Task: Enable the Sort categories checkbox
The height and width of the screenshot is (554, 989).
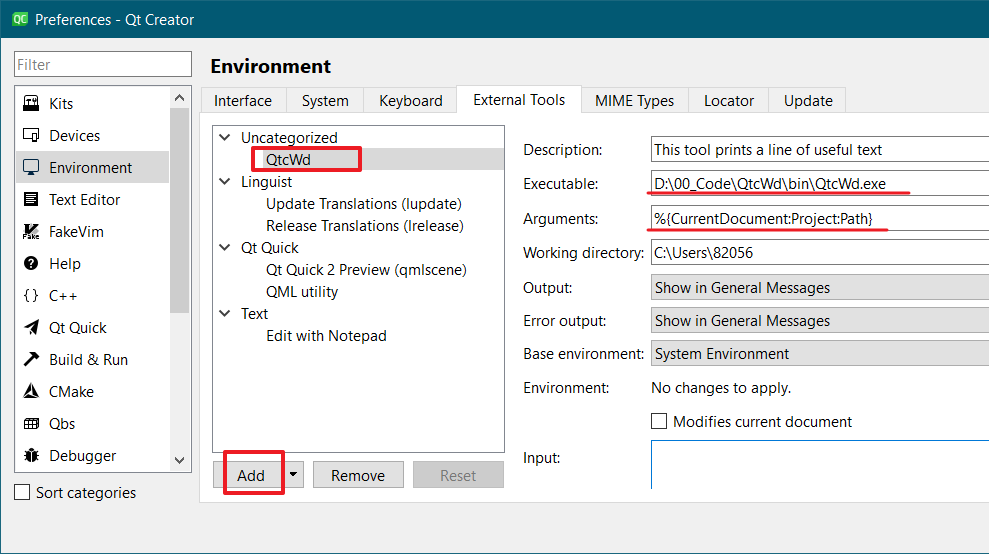Action: tap(22, 492)
